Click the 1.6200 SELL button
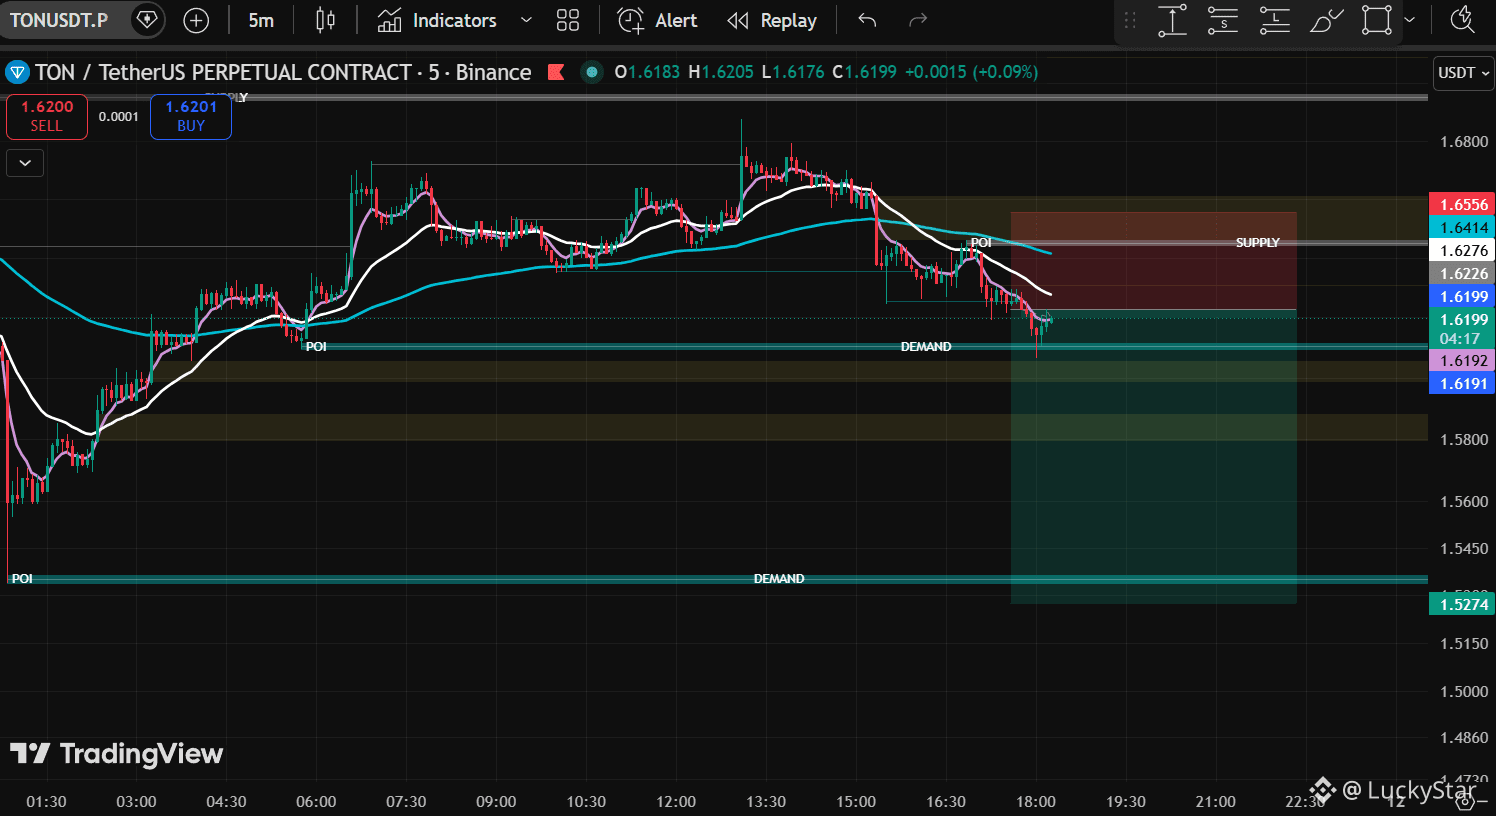This screenshot has height=816, width=1496. [47, 116]
